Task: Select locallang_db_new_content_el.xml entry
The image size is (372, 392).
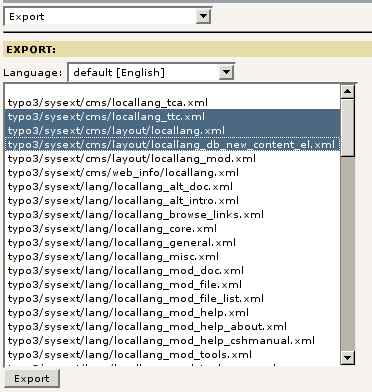Action: 173,144
